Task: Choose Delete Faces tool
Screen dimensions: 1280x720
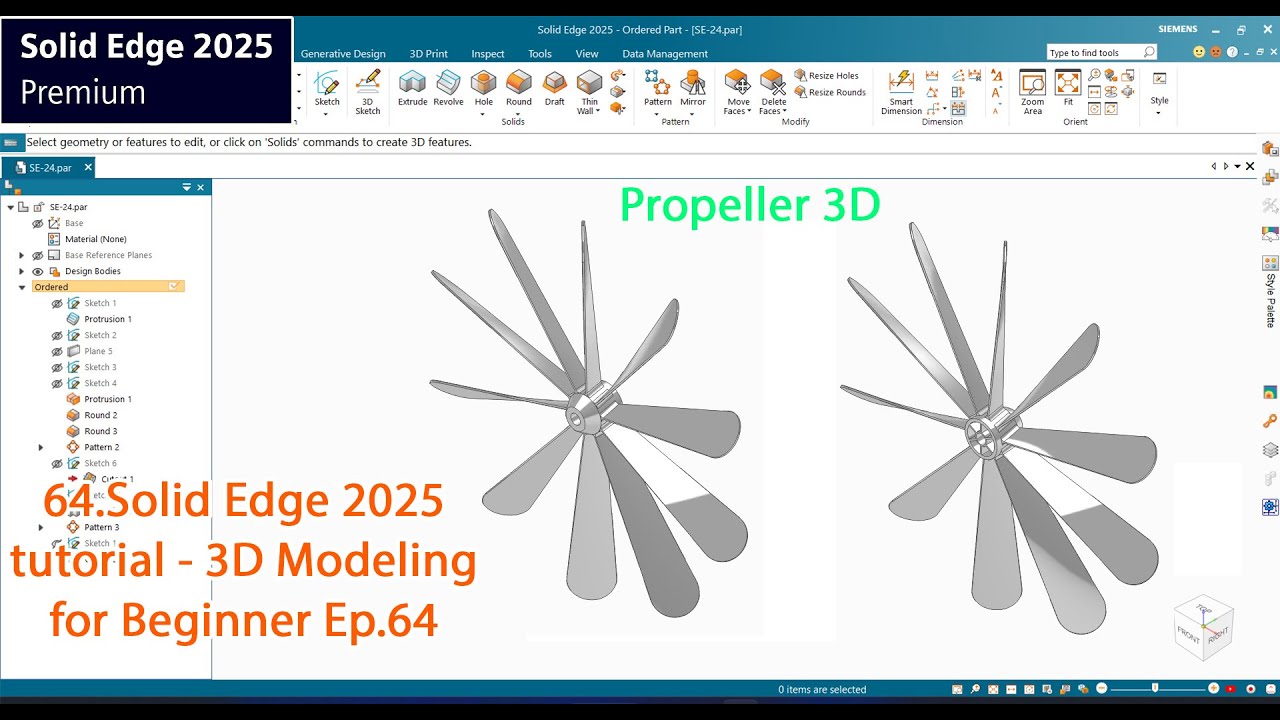Action: [x=773, y=91]
